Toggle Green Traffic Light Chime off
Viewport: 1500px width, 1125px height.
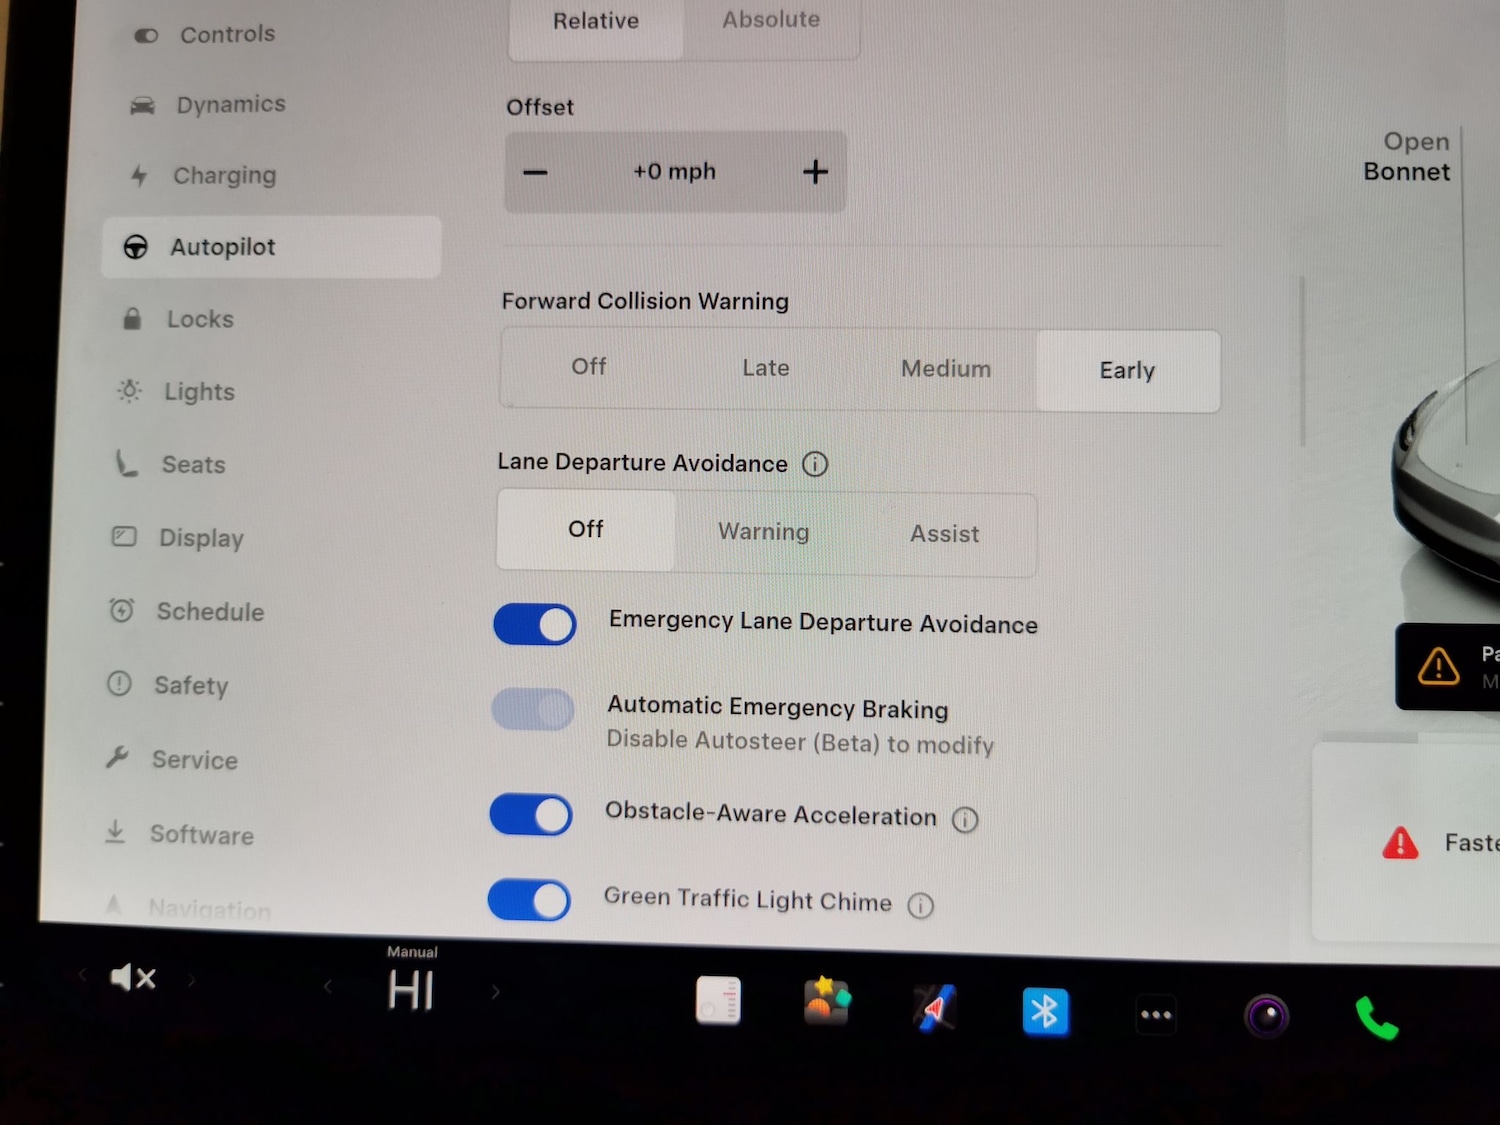point(529,900)
